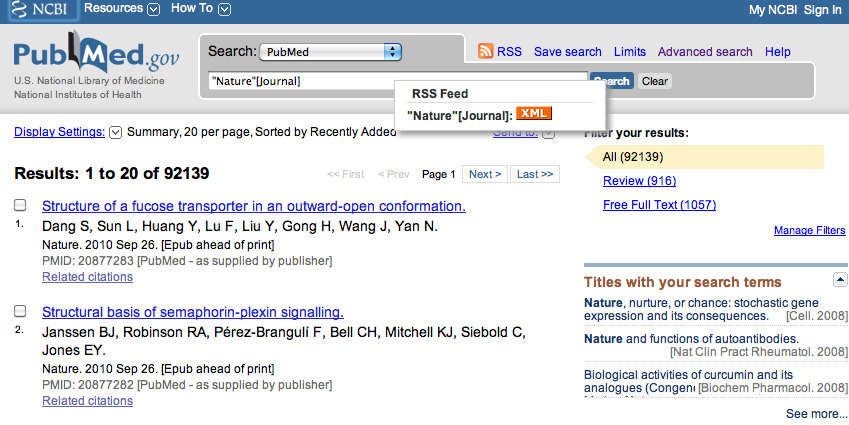Click the Dang S author list text

click(x=240, y=226)
